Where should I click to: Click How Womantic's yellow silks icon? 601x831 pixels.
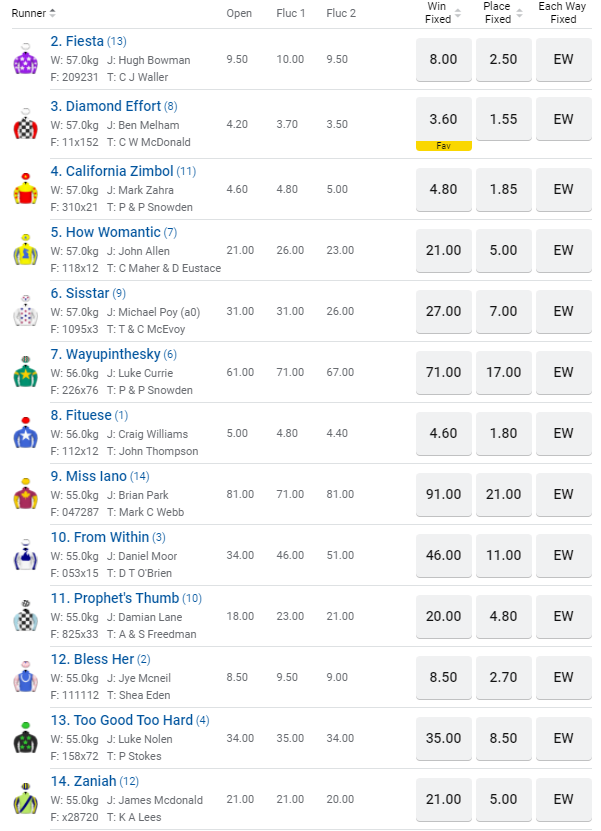(x=24, y=250)
